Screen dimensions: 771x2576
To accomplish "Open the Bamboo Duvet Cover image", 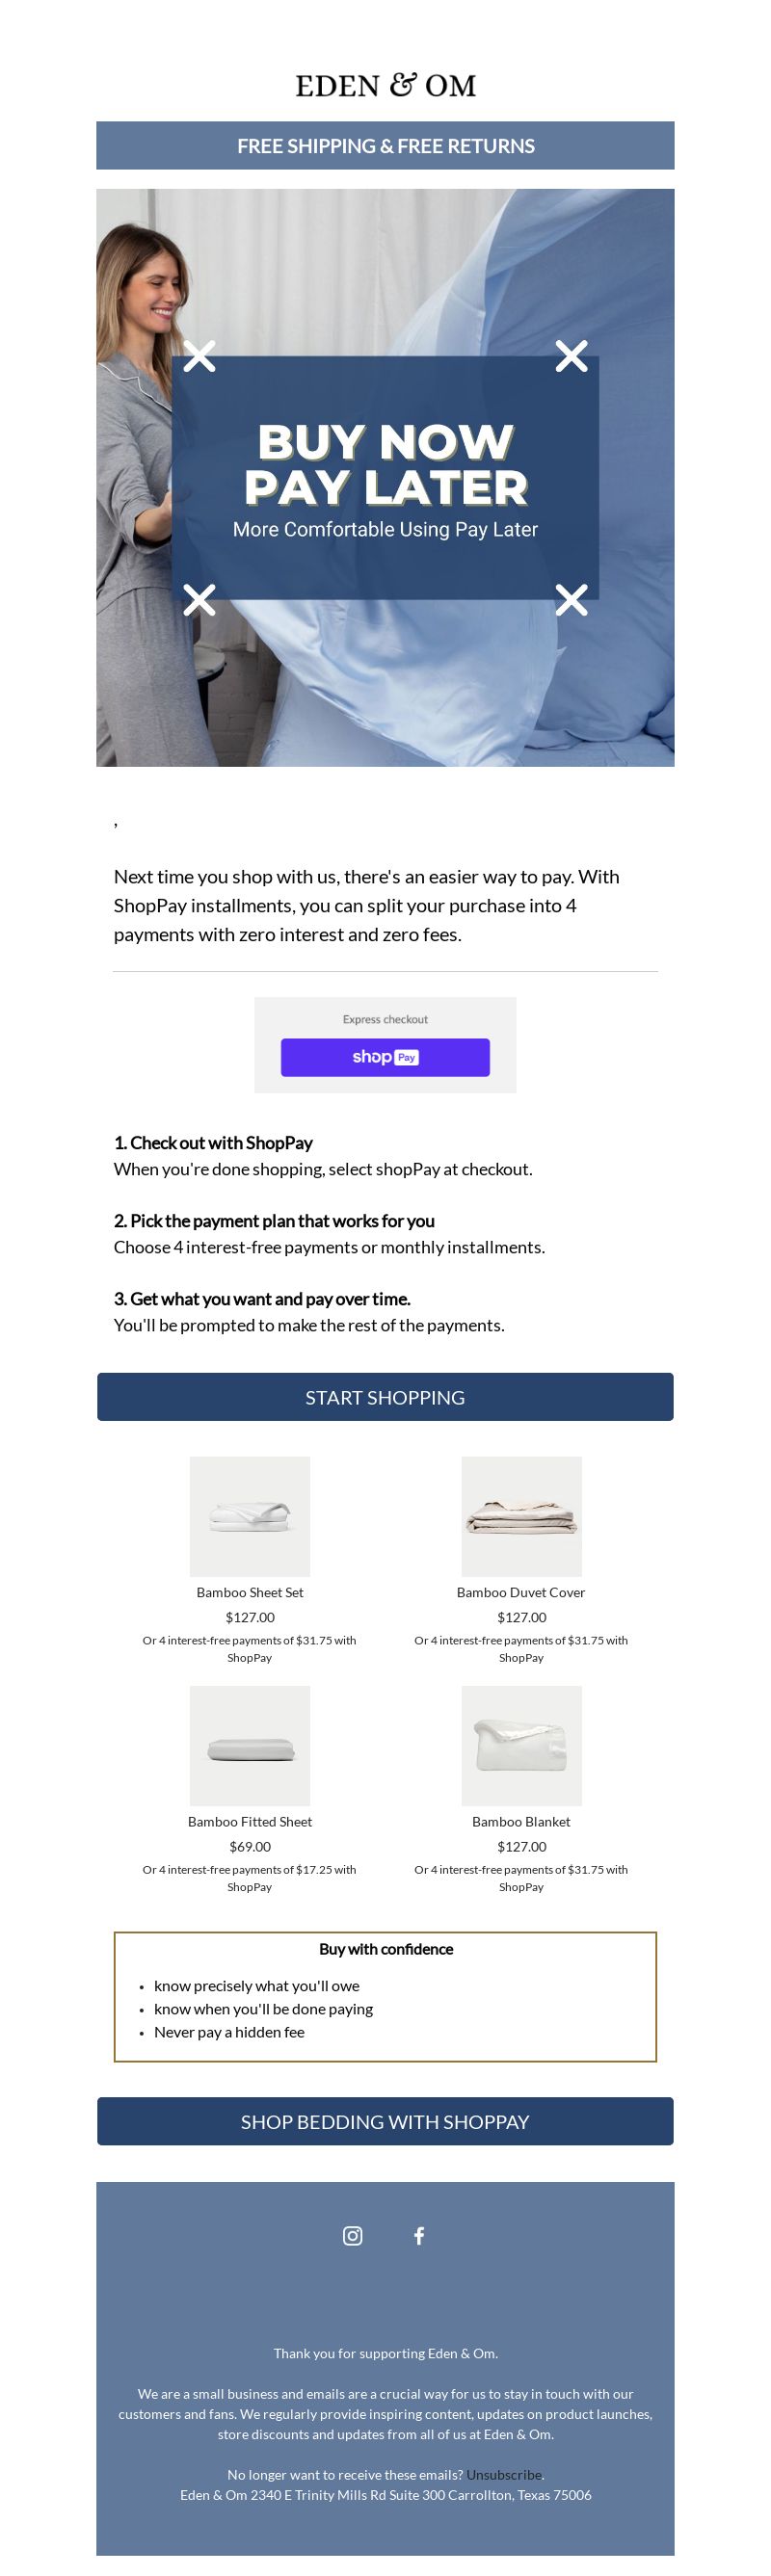I will [x=521, y=1516].
